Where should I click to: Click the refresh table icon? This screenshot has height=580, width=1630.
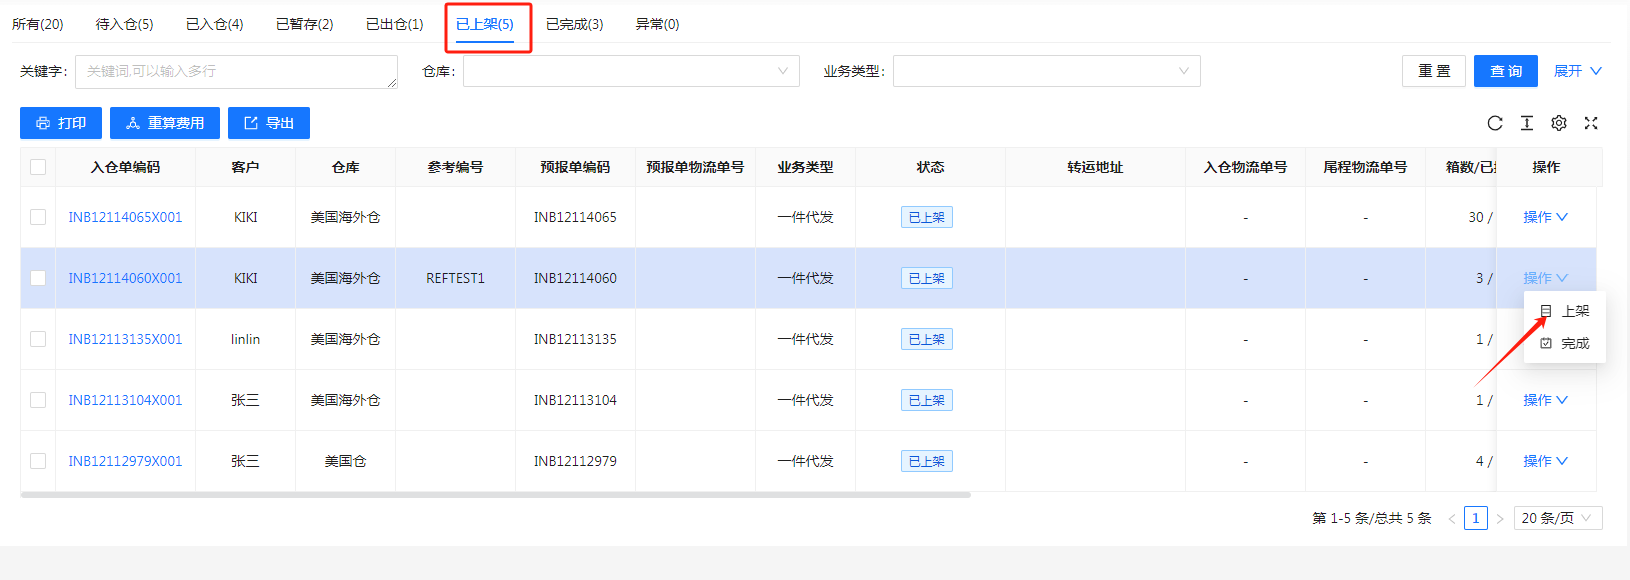[x=1495, y=123]
